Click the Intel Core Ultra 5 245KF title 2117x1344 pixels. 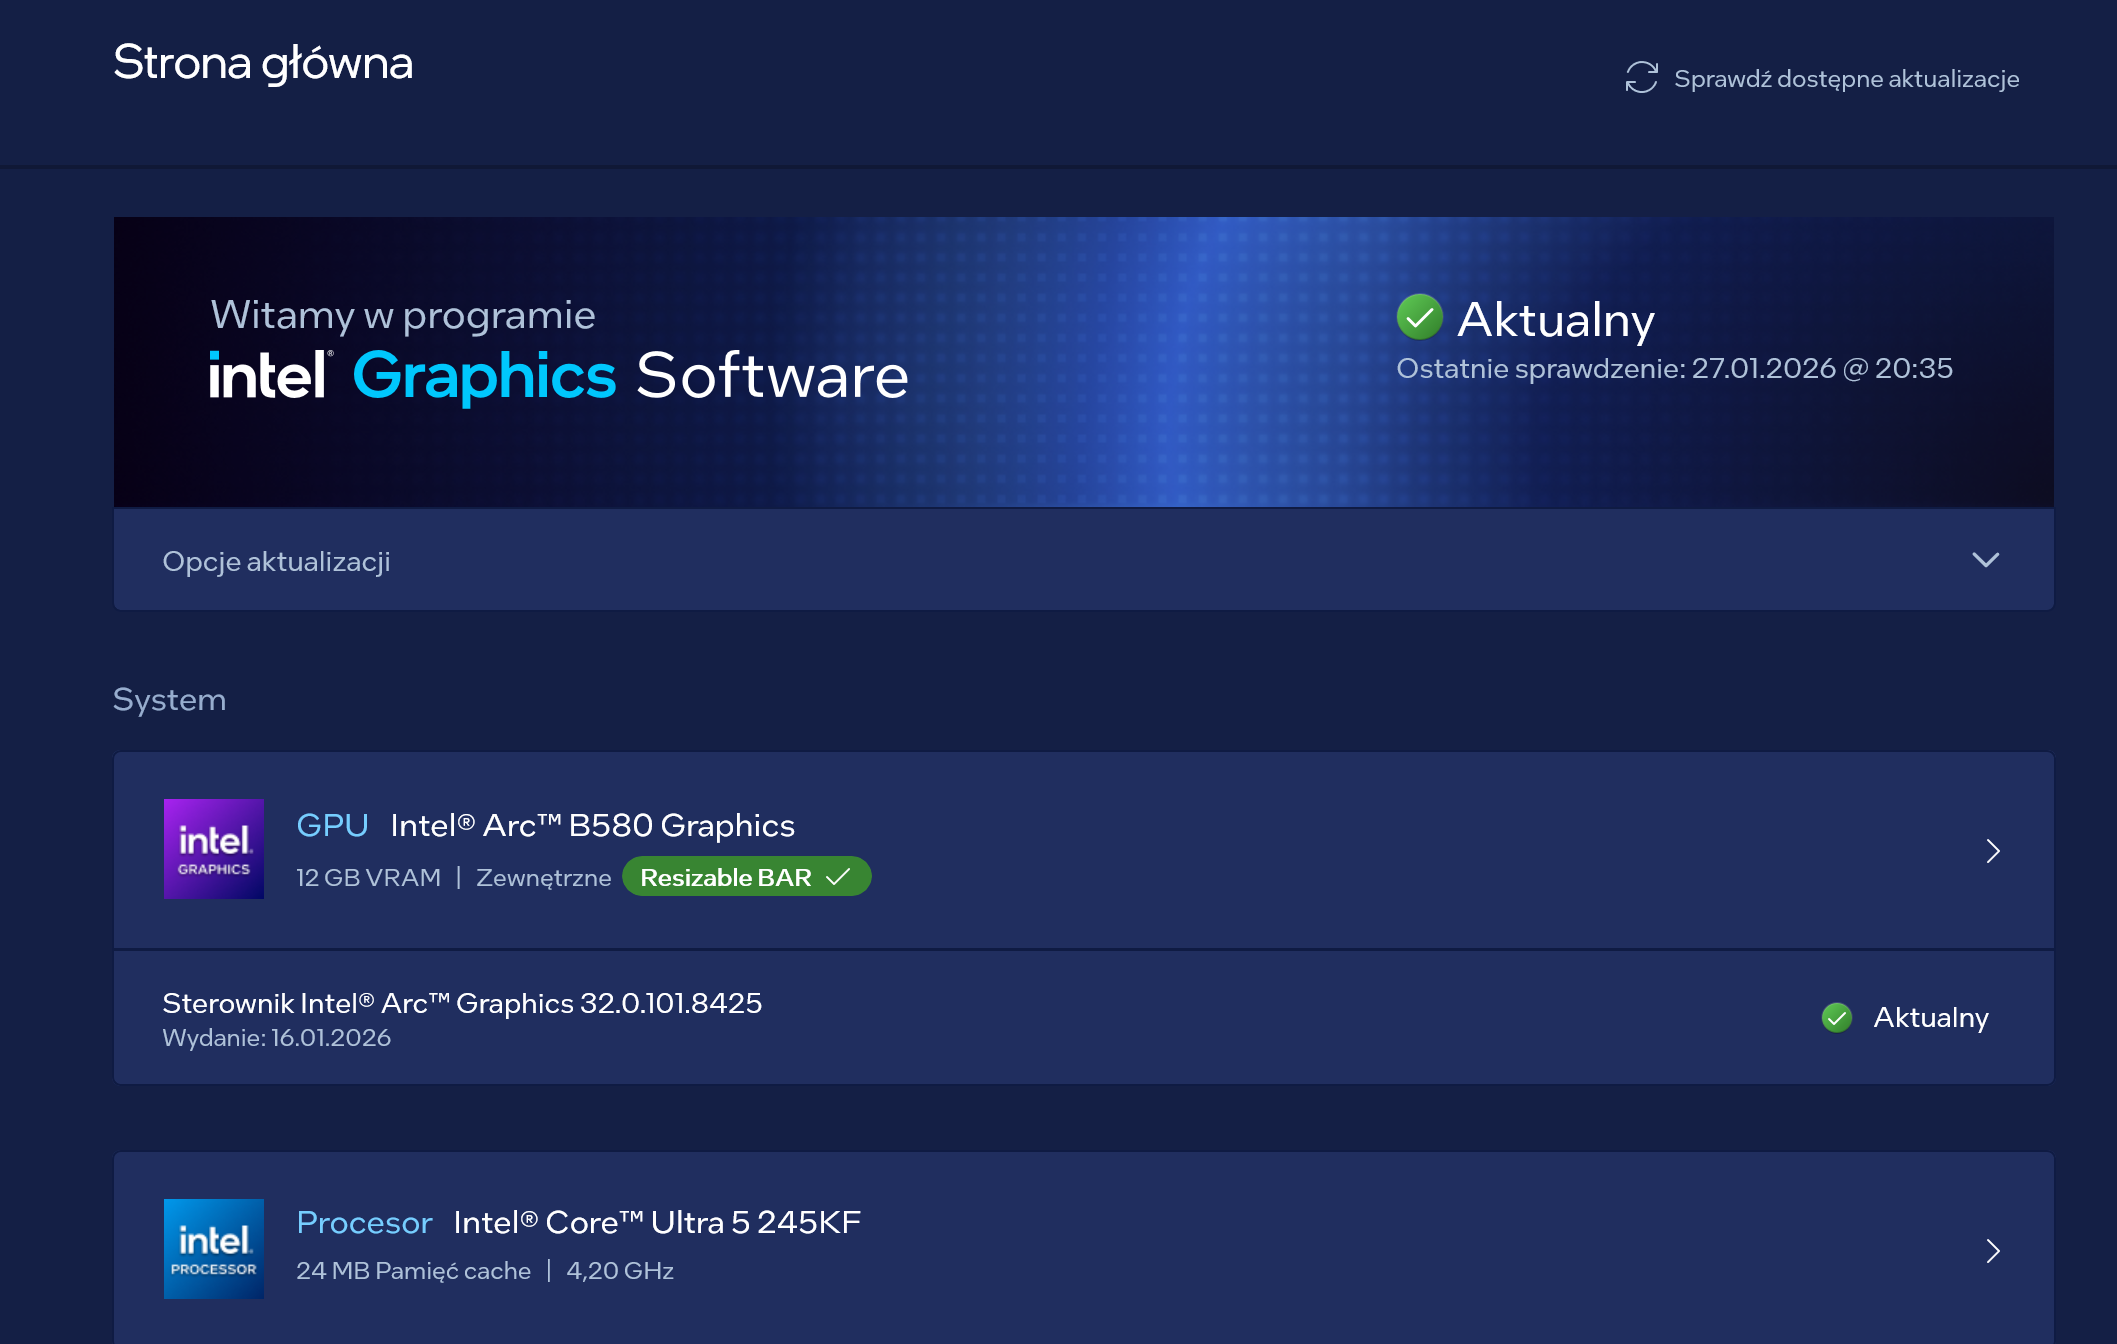pyautogui.click(x=657, y=1222)
